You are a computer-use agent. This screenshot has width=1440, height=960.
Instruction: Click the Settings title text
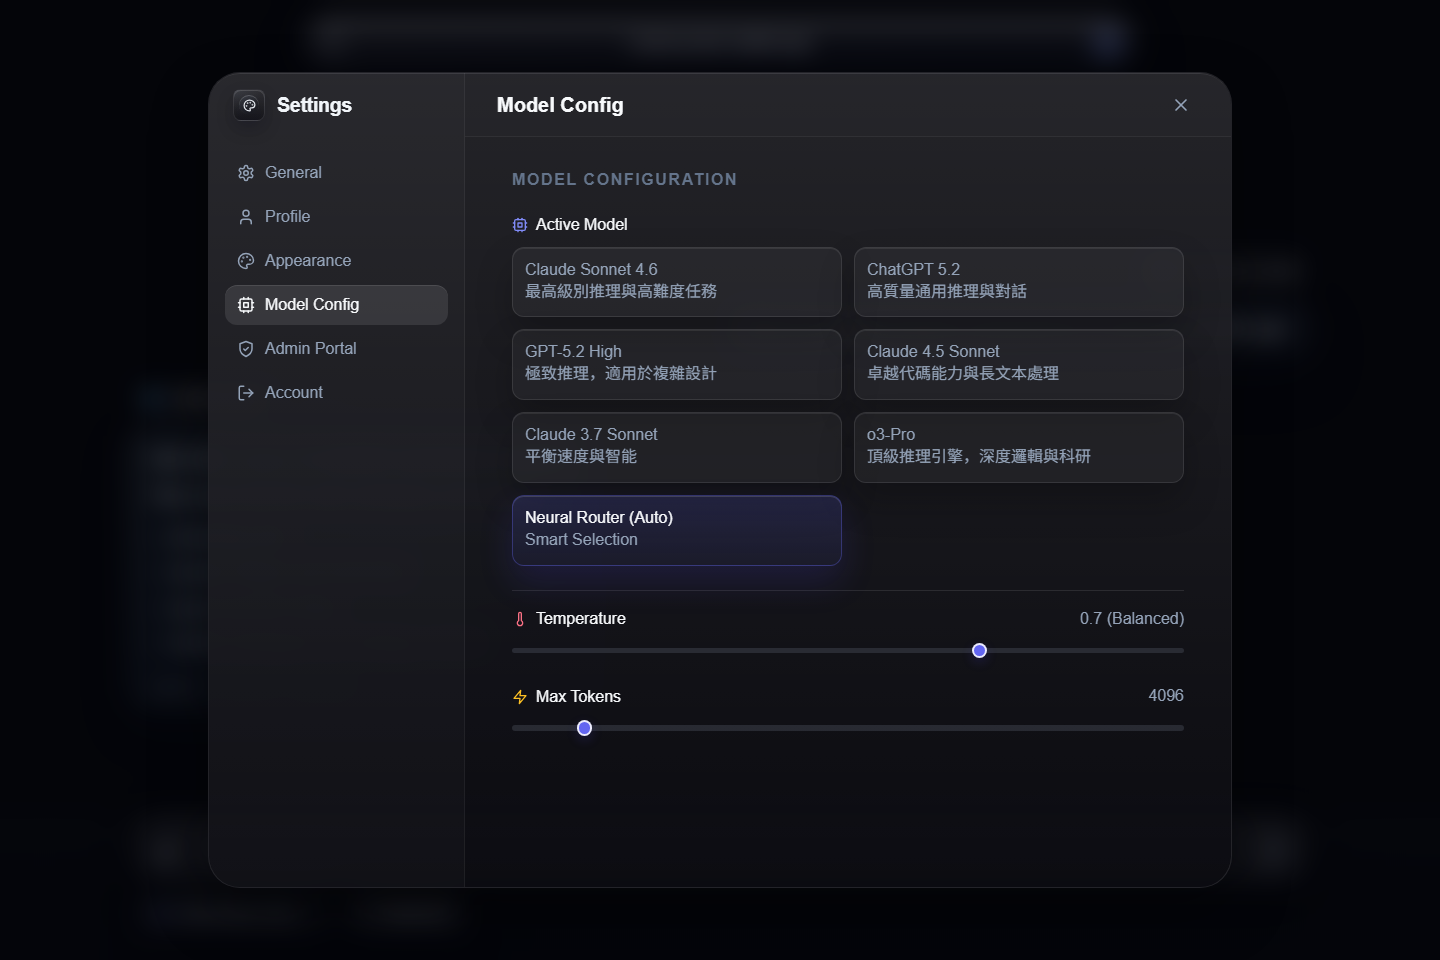[x=314, y=105]
